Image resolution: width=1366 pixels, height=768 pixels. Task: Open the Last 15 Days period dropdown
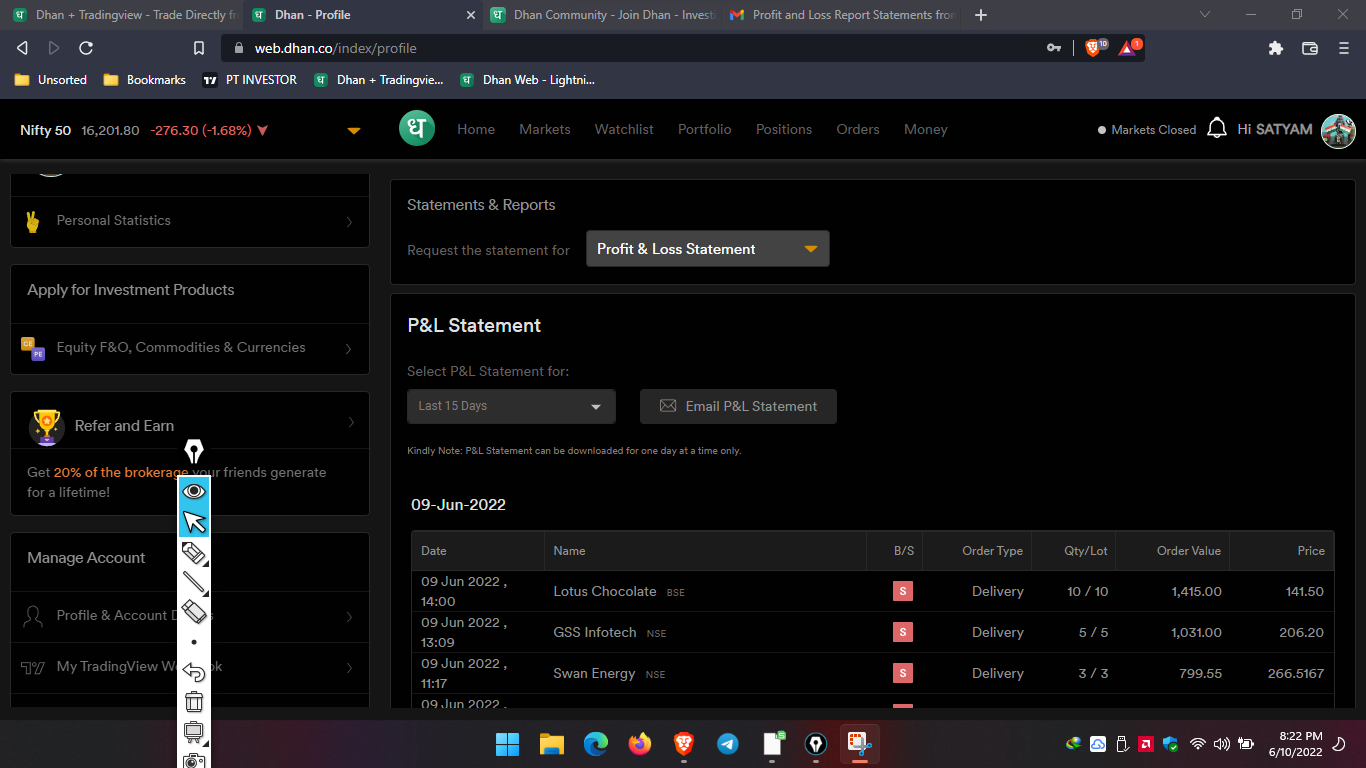coord(511,406)
